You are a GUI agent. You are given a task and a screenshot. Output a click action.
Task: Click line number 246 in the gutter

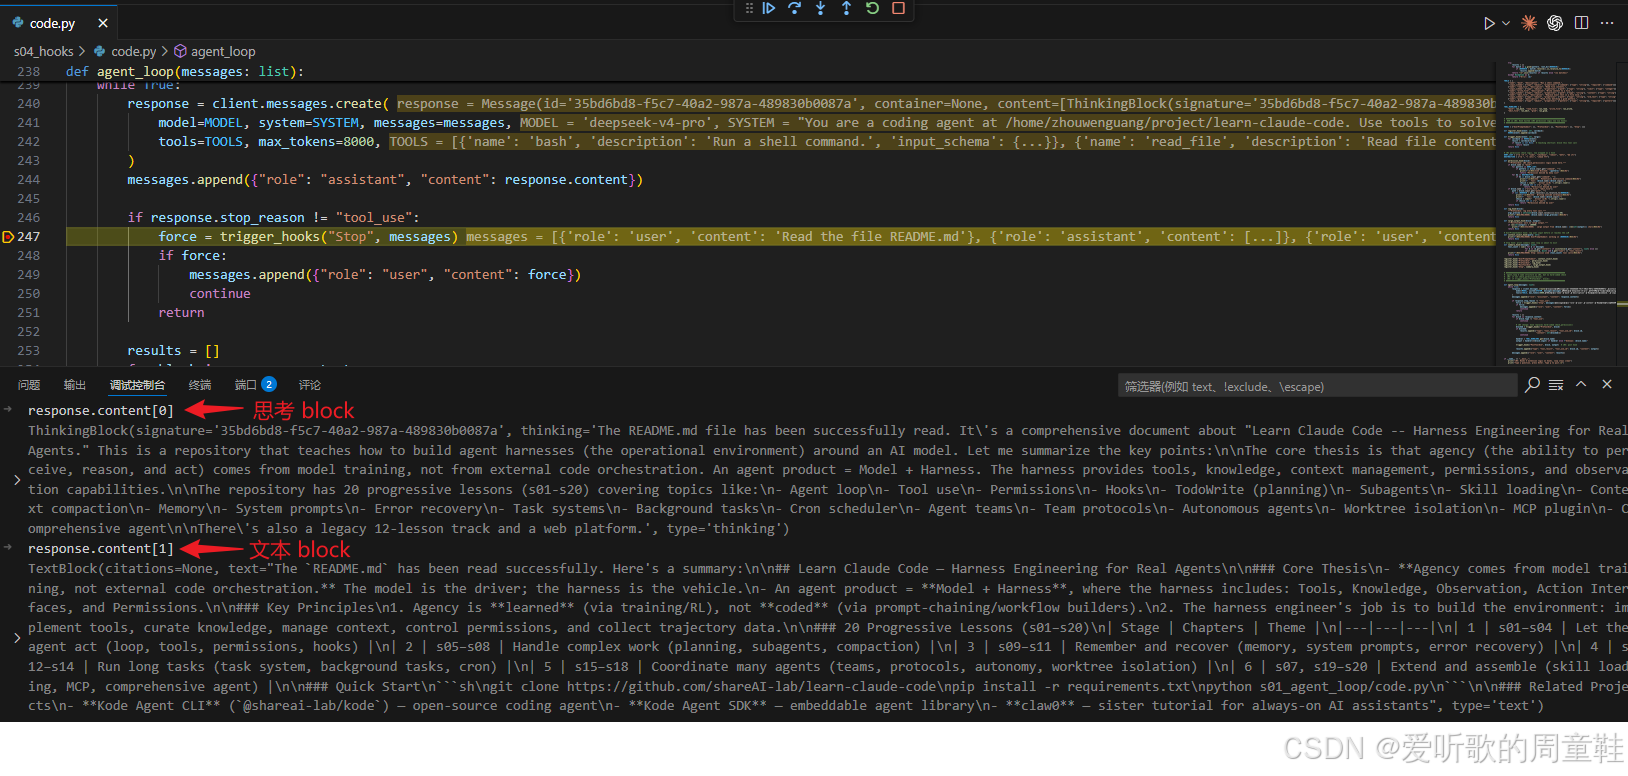click(29, 218)
